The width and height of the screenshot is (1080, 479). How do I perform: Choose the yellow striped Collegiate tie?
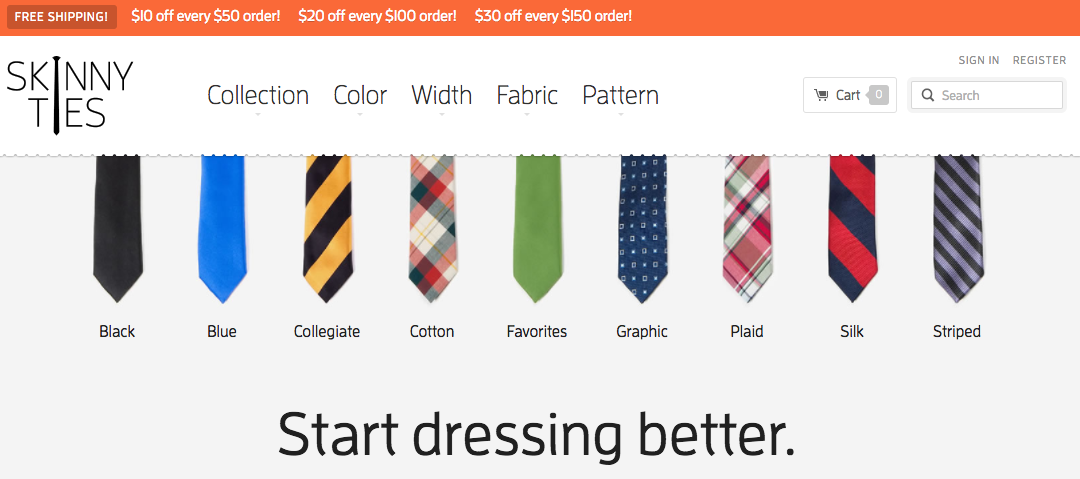[327, 228]
